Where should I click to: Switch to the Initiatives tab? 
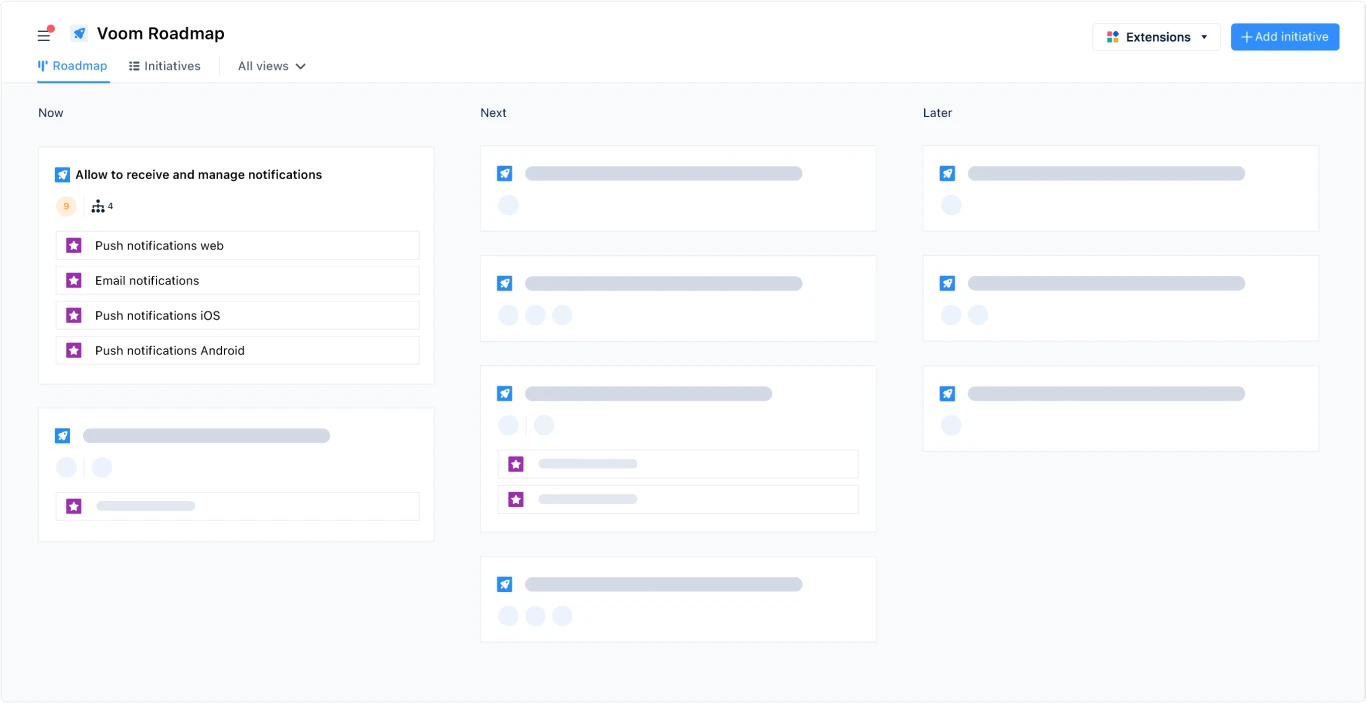point(172,66)
